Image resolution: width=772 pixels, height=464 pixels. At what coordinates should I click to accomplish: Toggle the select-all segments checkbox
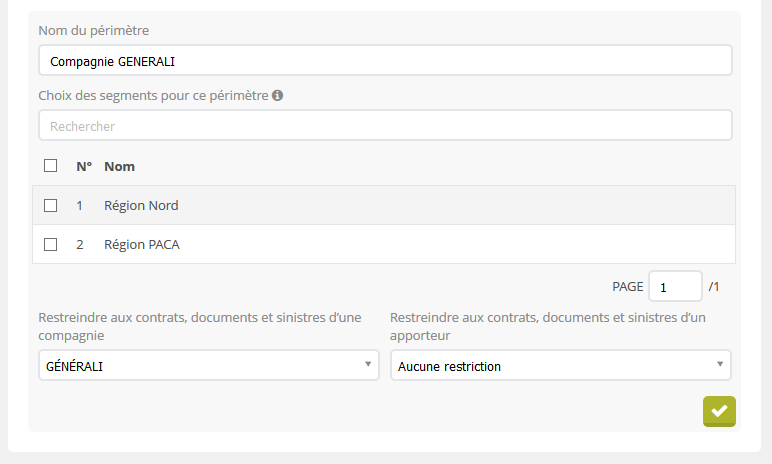51,166
